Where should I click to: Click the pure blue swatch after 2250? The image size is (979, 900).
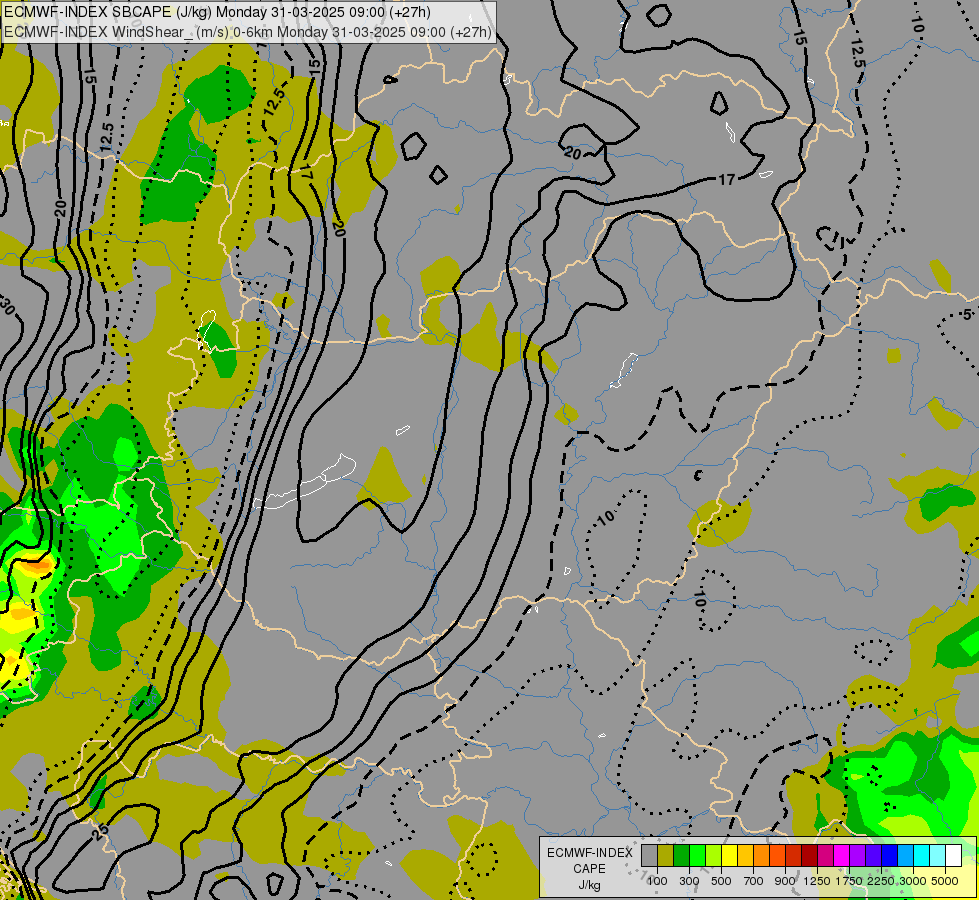(890, 855)
